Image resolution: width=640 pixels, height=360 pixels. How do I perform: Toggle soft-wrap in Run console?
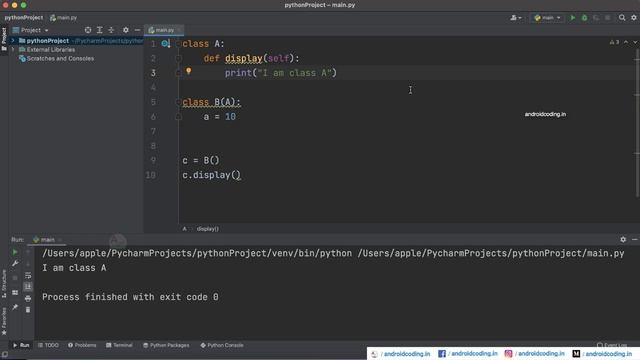click(x=28, y=276)
